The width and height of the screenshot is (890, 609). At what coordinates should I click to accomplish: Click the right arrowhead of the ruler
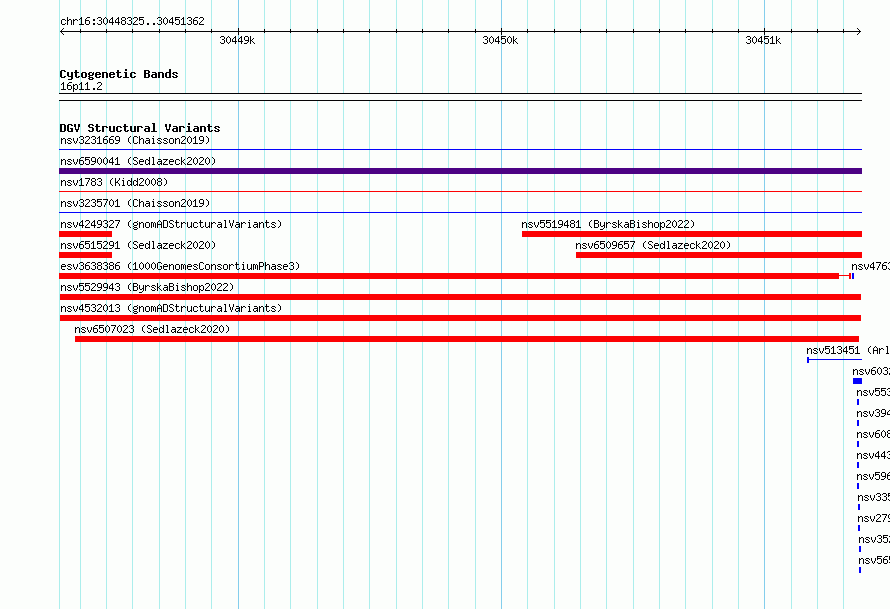(x=859, y=31)
